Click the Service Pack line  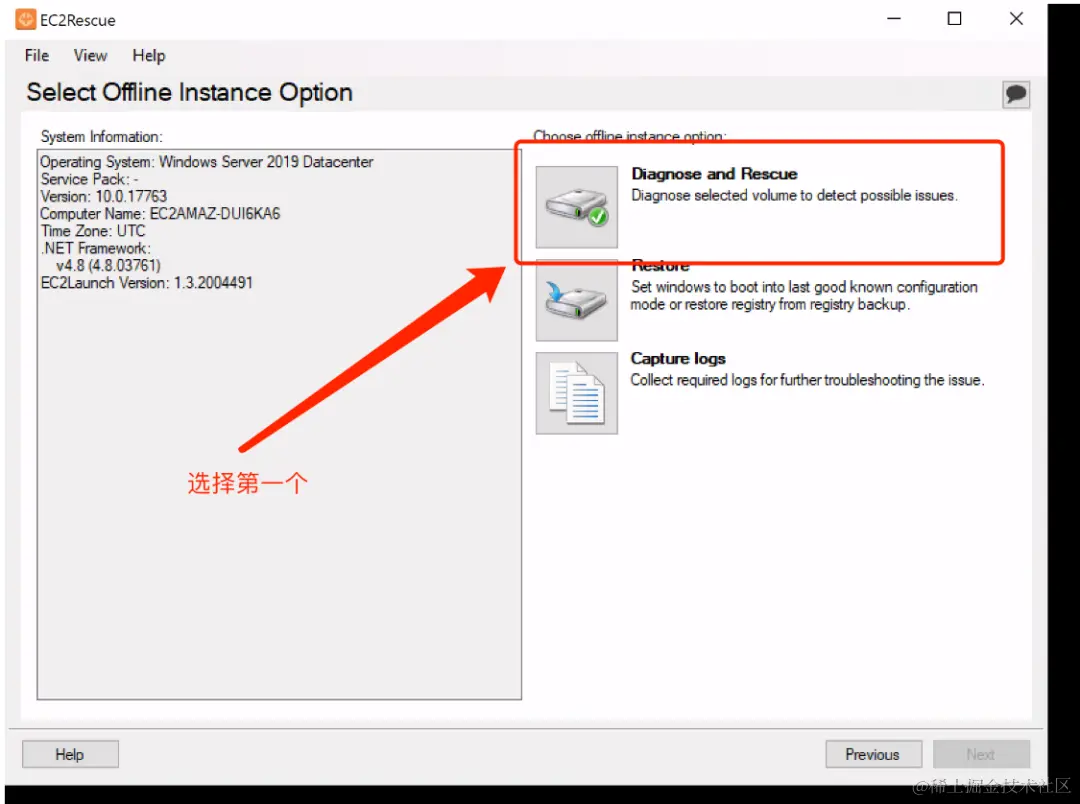(x=90, y=179)
